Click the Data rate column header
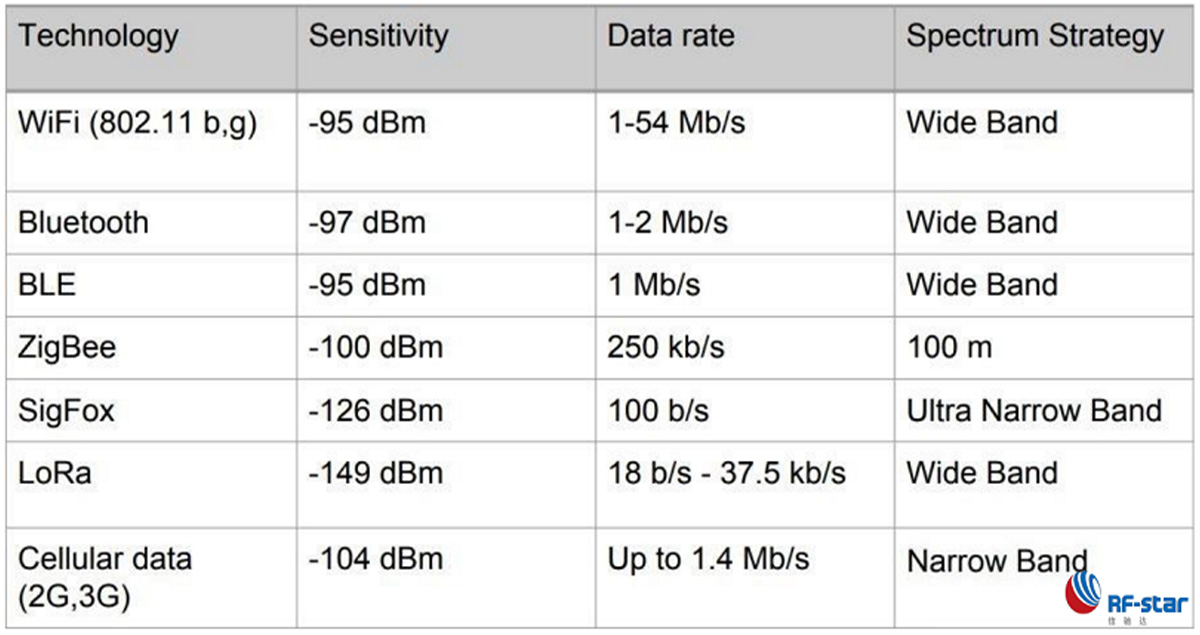Image resolution: width=1200 pixels, height=635 pixels. (x=671, y=36)
